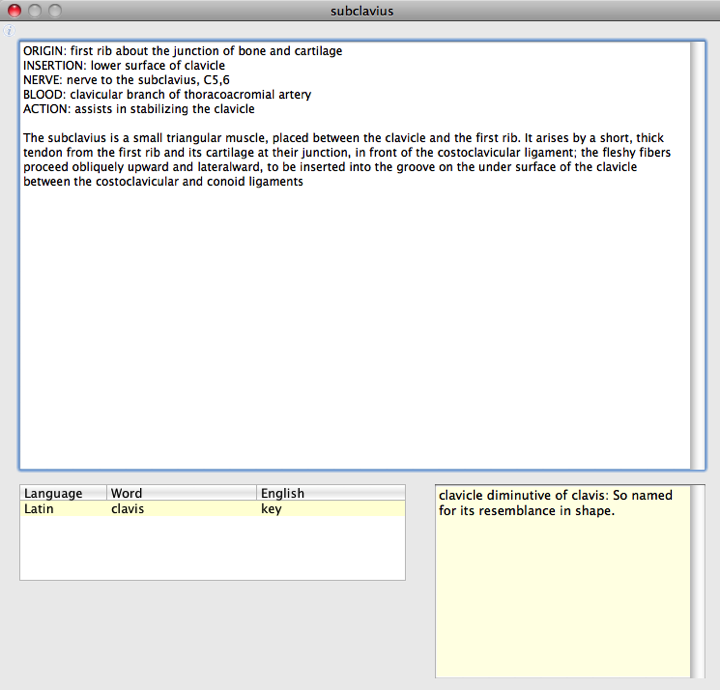Screen dimensions: 720x690
Task: Place the cursor in the ORIGIN line
Action: click(x=182, y=51)
